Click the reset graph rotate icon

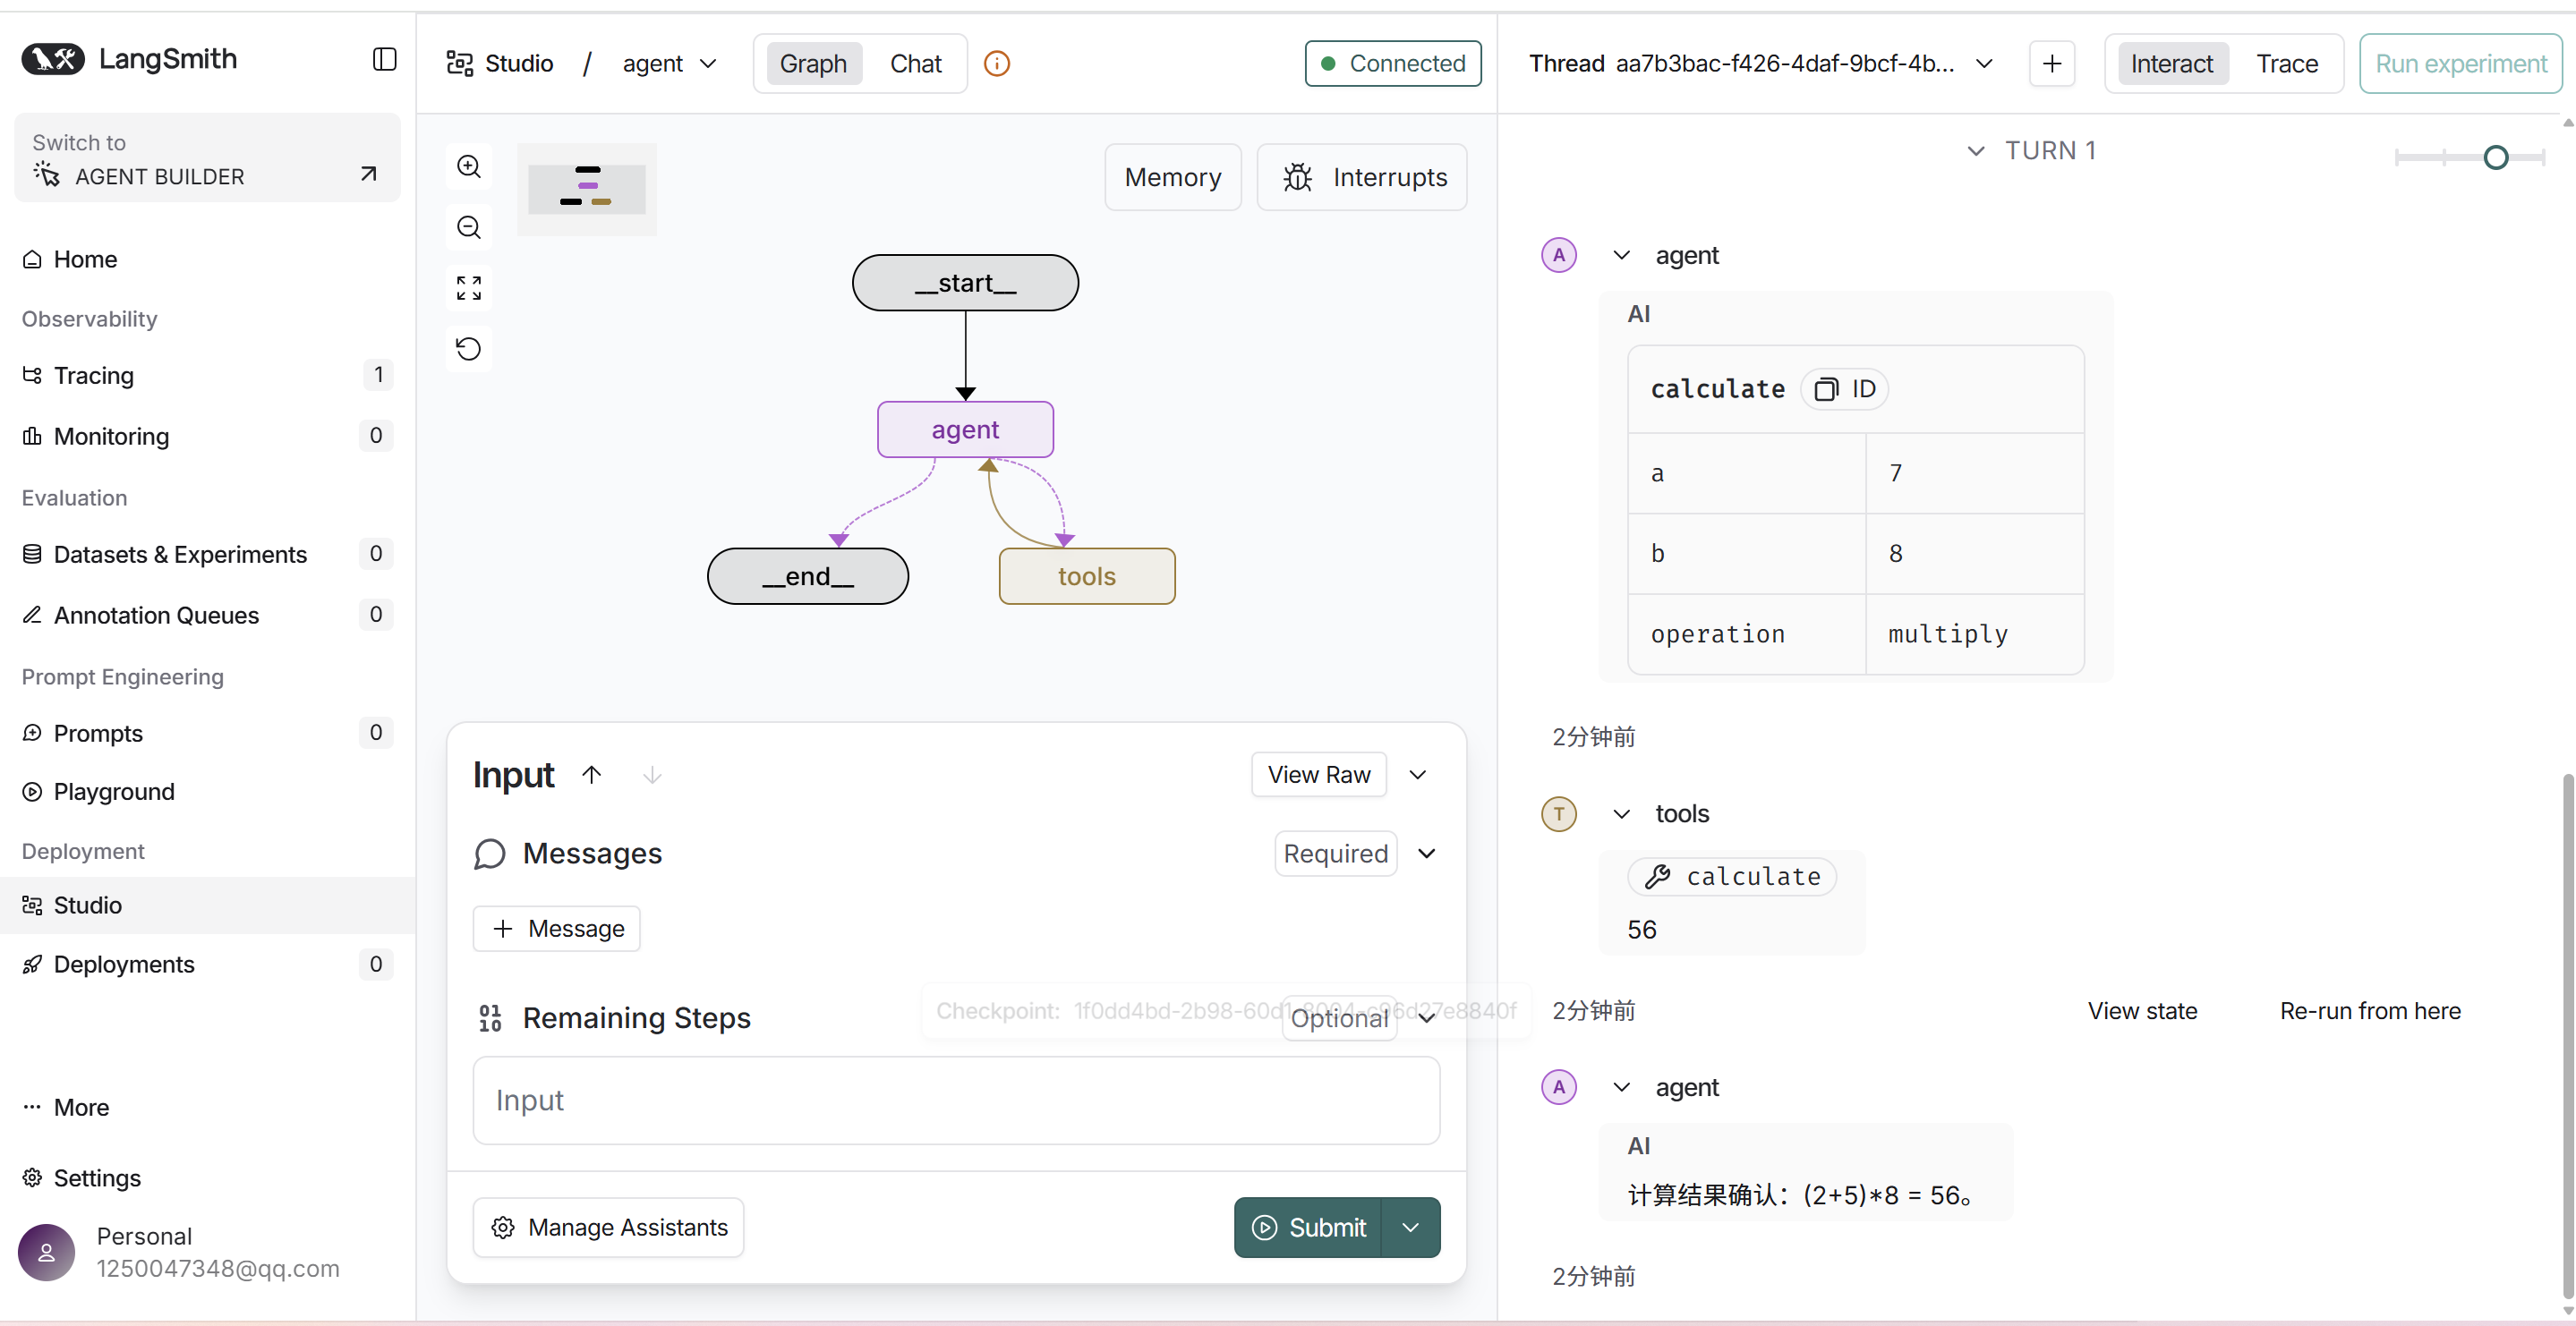[469, 349]
